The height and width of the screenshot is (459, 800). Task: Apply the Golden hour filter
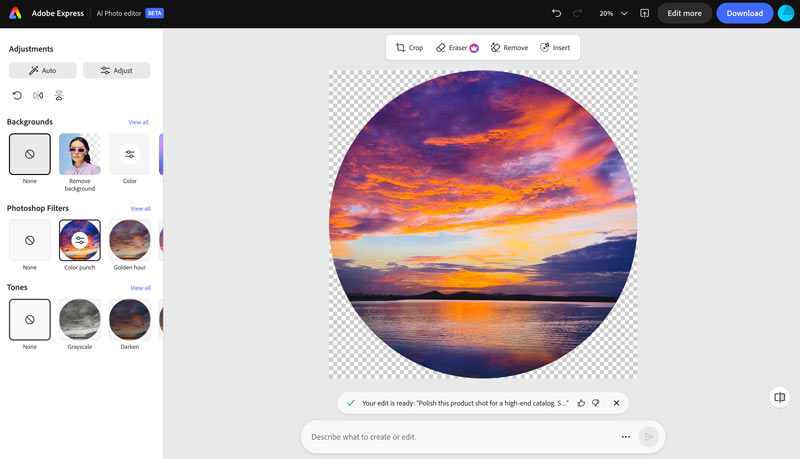(x=130, y=240)
